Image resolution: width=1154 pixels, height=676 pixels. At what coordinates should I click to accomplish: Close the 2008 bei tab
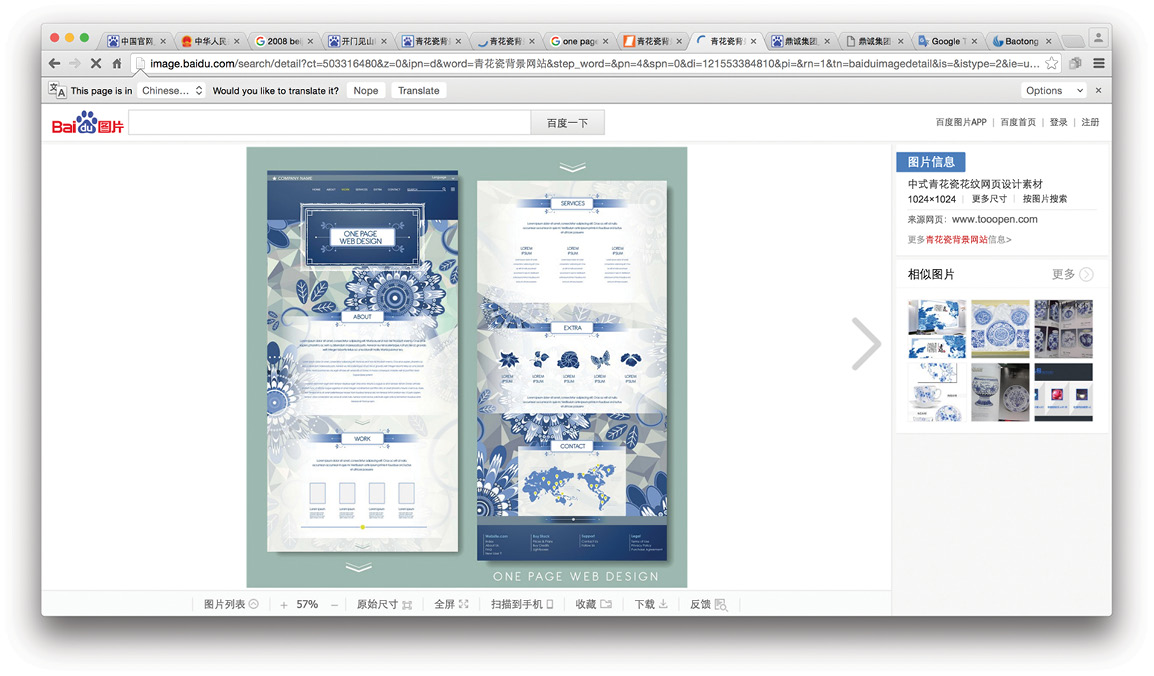click(310, 41)
